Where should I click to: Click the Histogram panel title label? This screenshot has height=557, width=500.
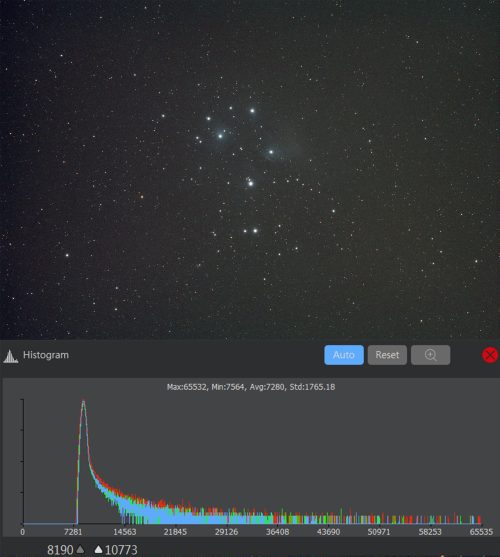point(46,355)
